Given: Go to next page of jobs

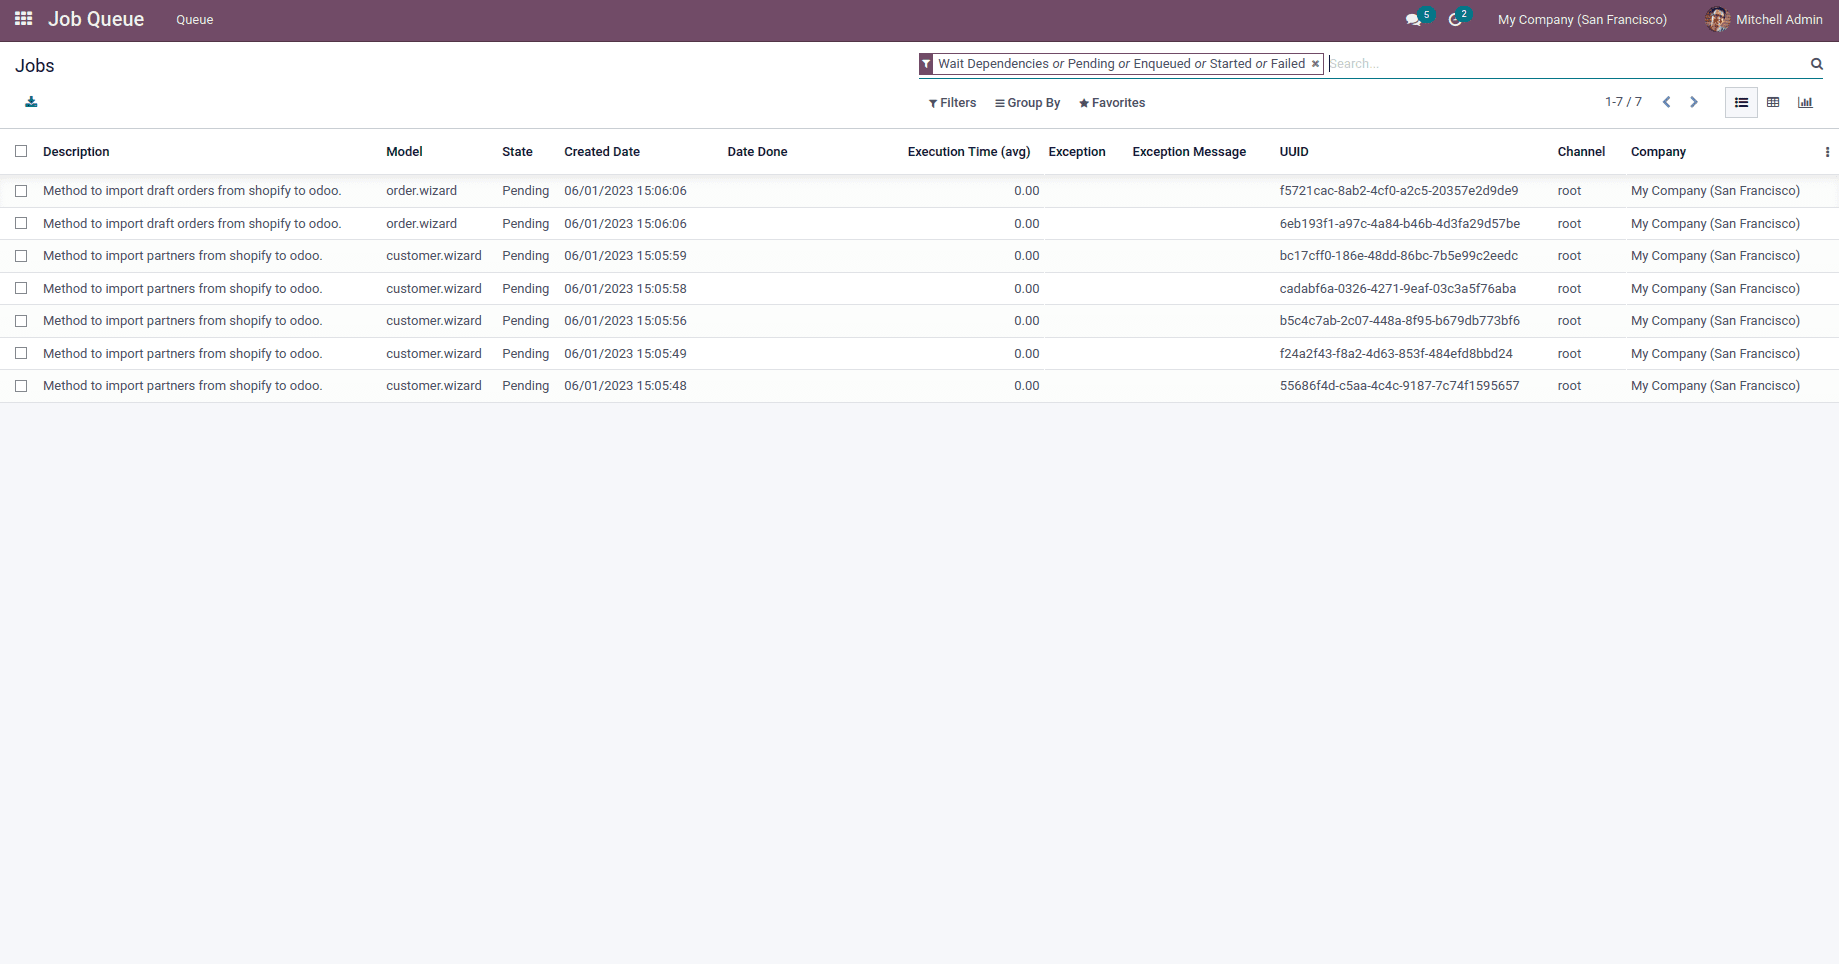Looking at the screenshot, I should click(1694, 102).
